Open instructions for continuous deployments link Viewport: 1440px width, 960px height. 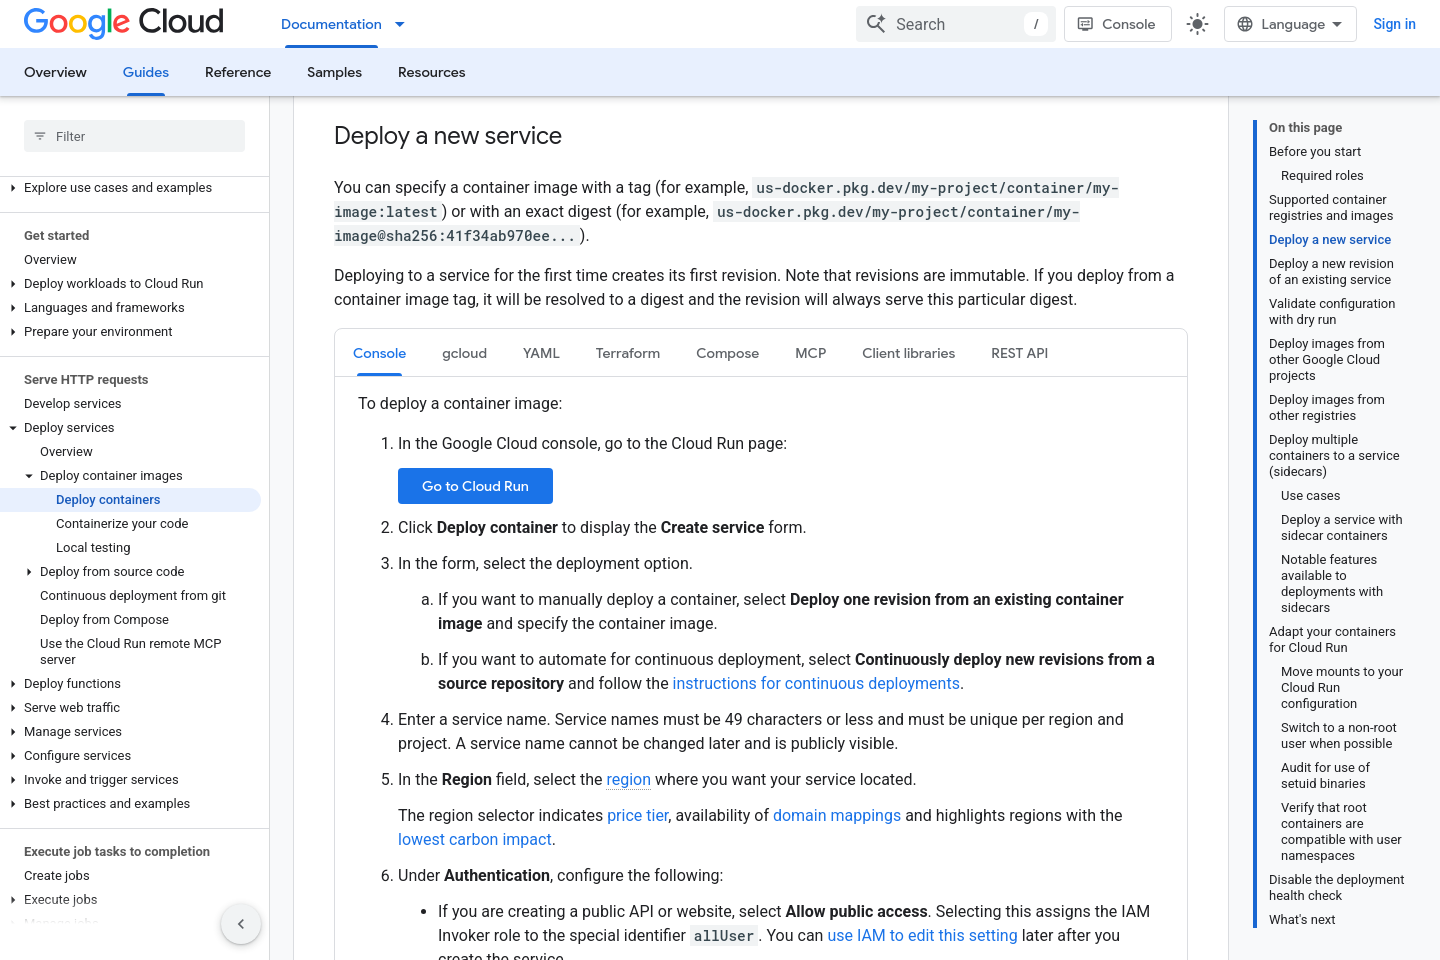(816, 684)
